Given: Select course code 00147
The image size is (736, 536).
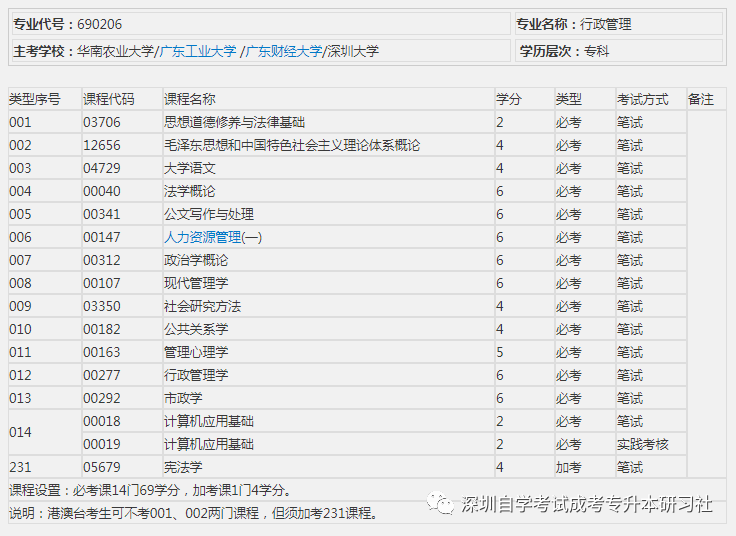Looking at the screenshot, I should (x=102, y=237).
